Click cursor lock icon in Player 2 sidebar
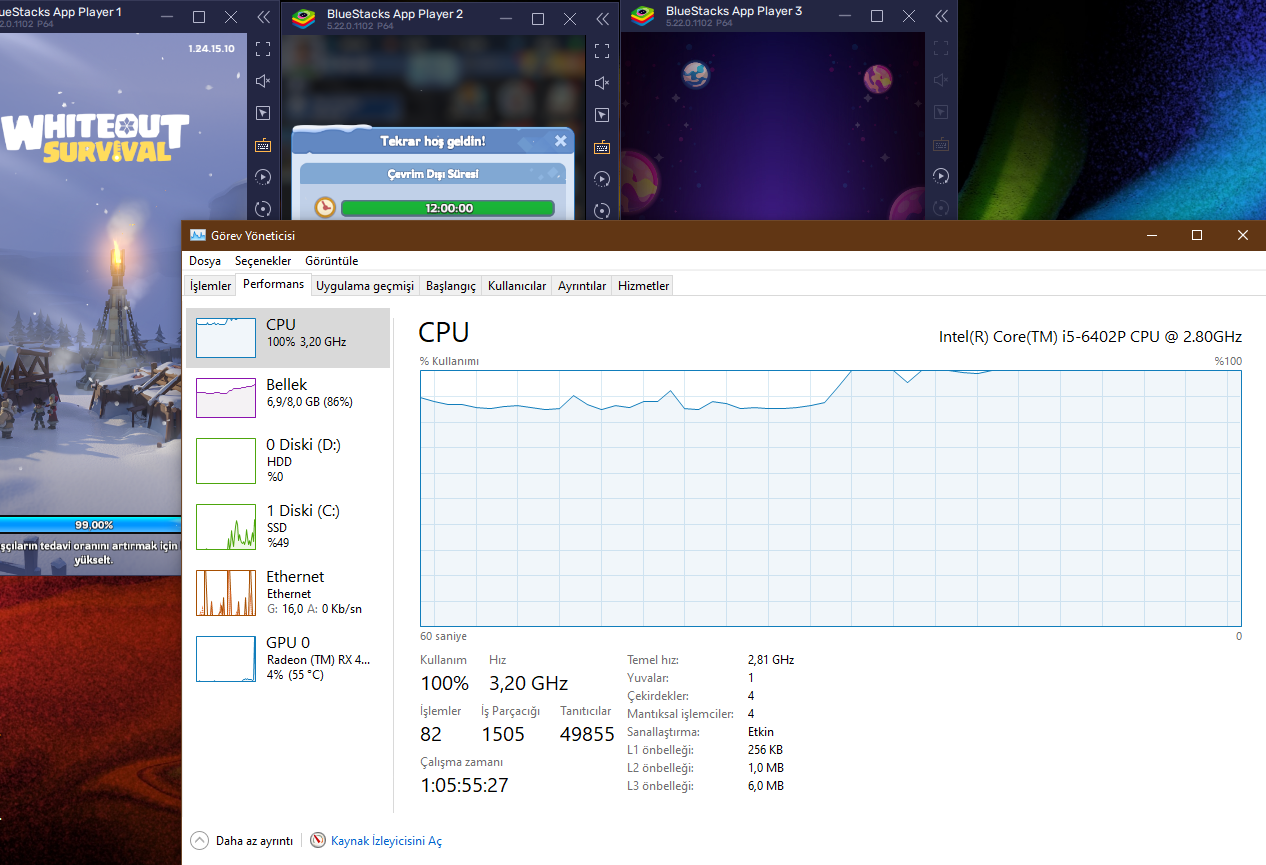This screenshot has width=1266, height=865. [602, 115]
